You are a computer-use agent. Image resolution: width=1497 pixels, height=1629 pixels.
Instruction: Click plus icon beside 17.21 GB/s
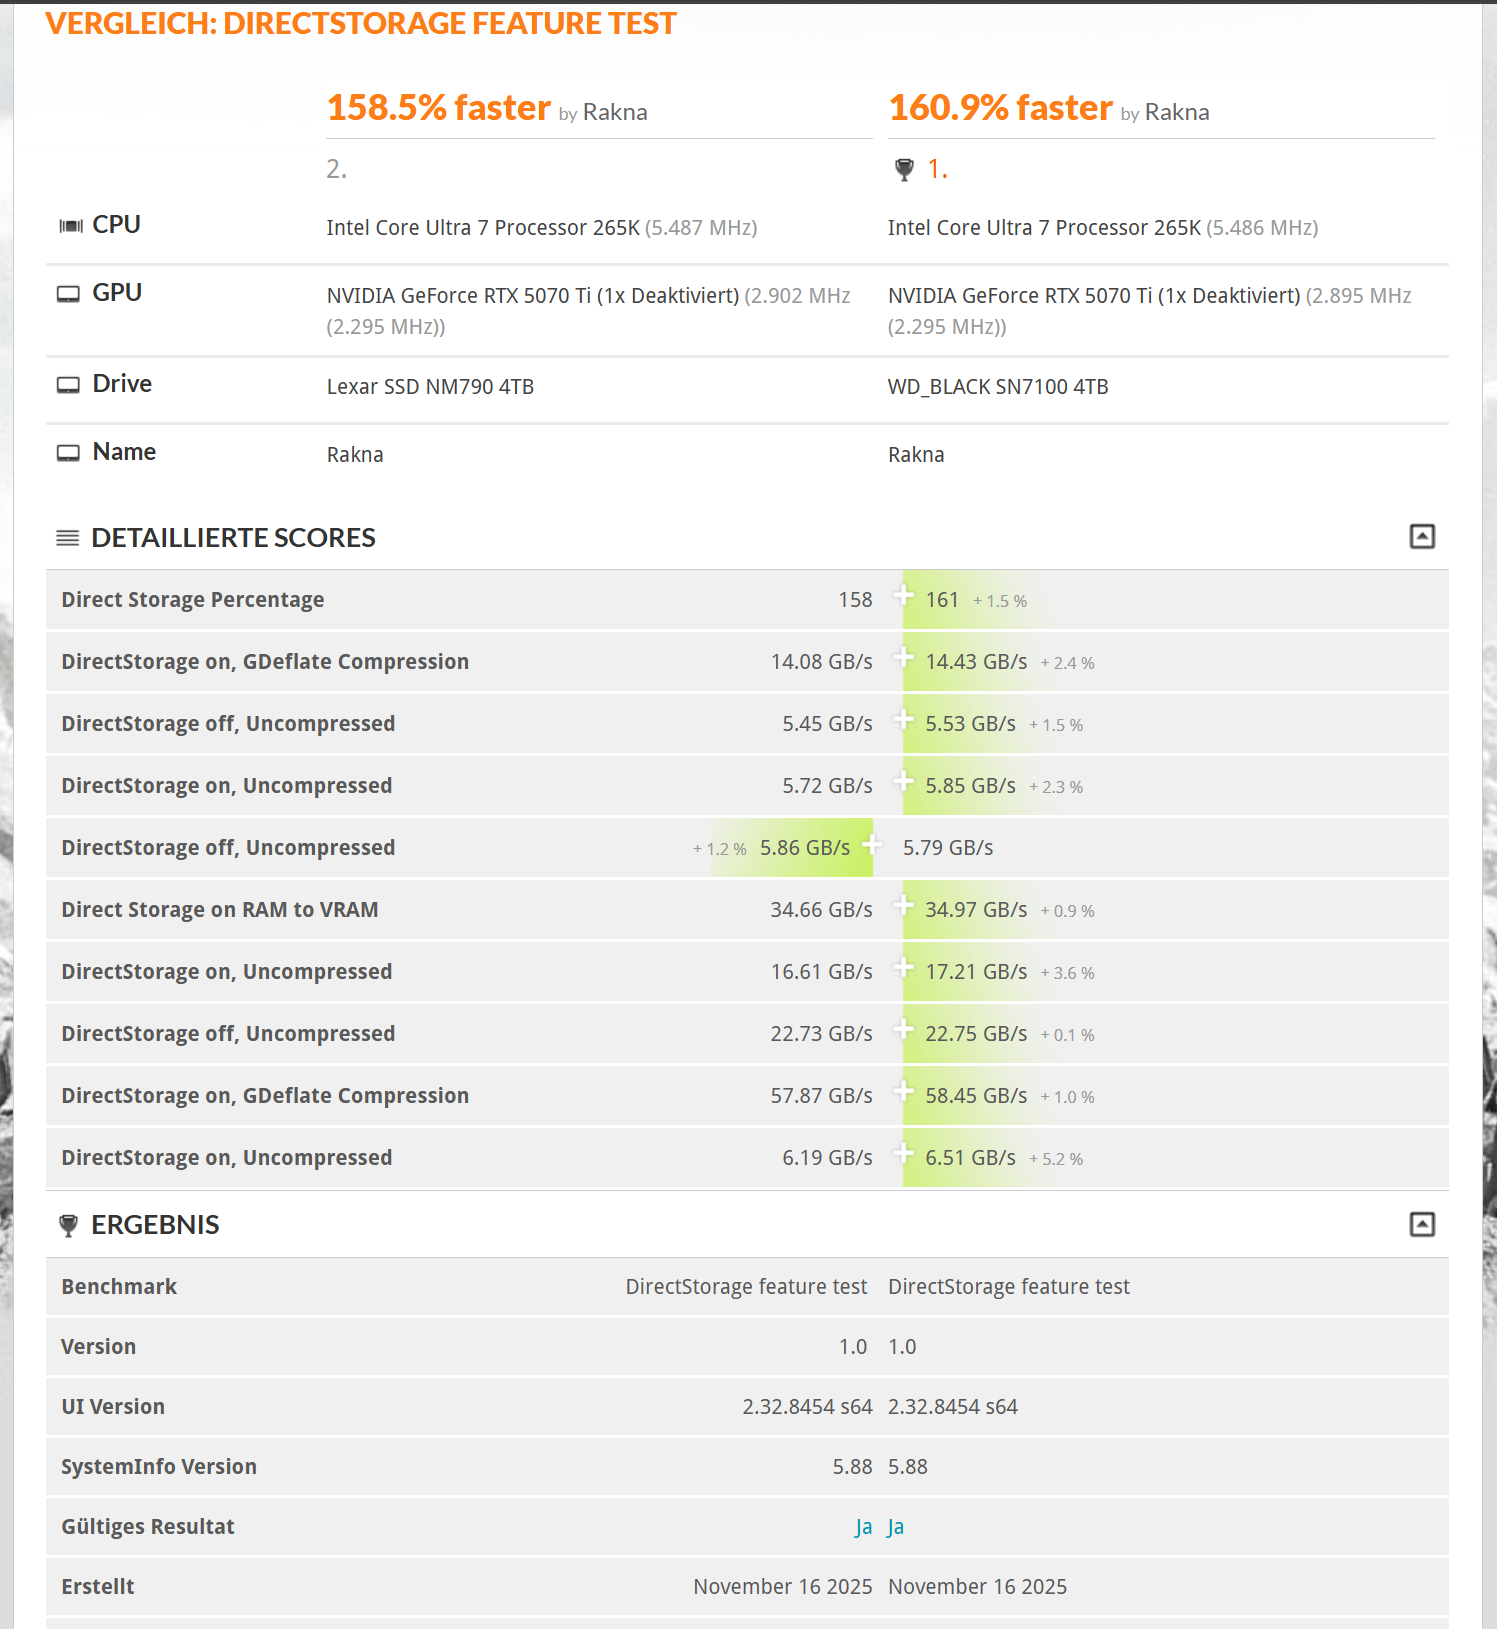[903, 968]
